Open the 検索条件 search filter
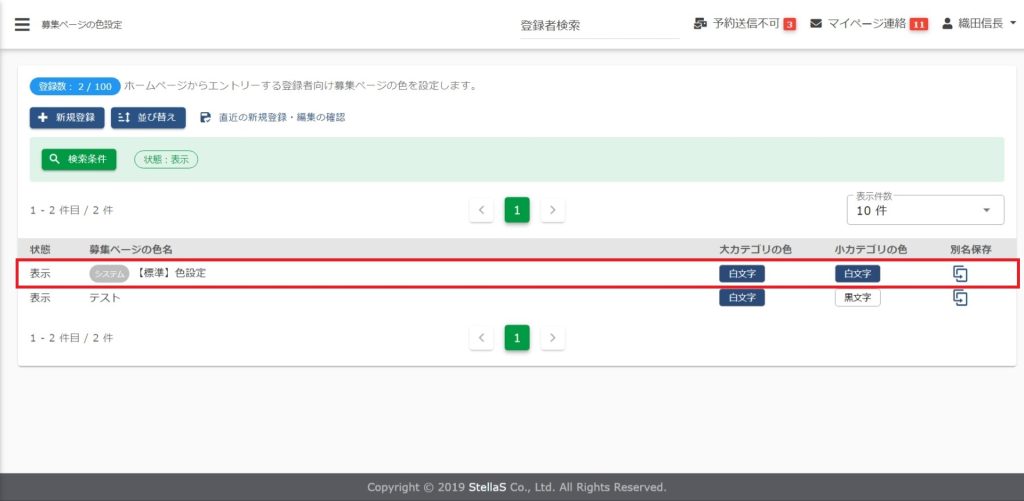Screen dimensions: 1024x501 tap(78, 159)
